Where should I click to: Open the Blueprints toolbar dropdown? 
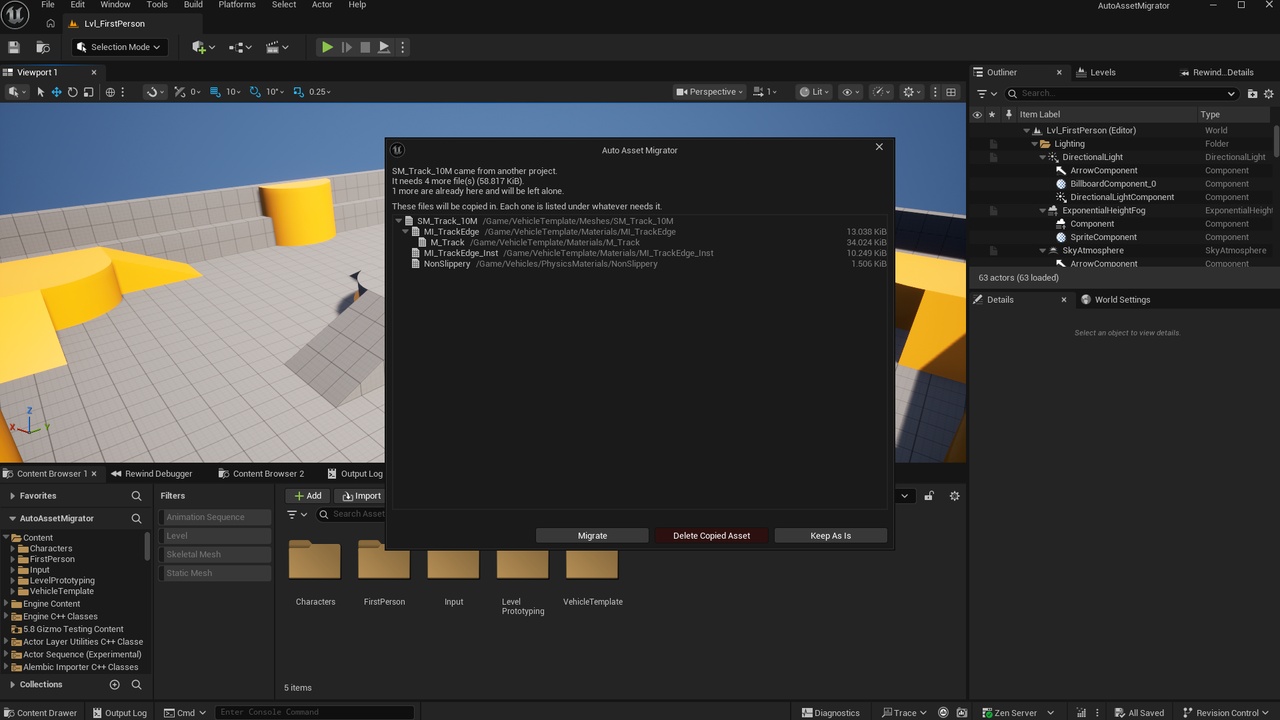240,47
